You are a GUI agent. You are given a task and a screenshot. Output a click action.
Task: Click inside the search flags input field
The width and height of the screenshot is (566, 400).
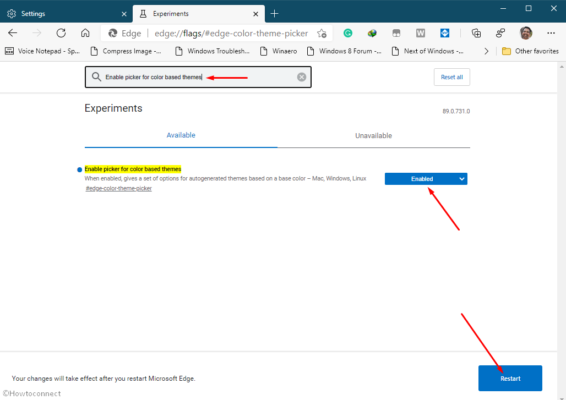198,77
